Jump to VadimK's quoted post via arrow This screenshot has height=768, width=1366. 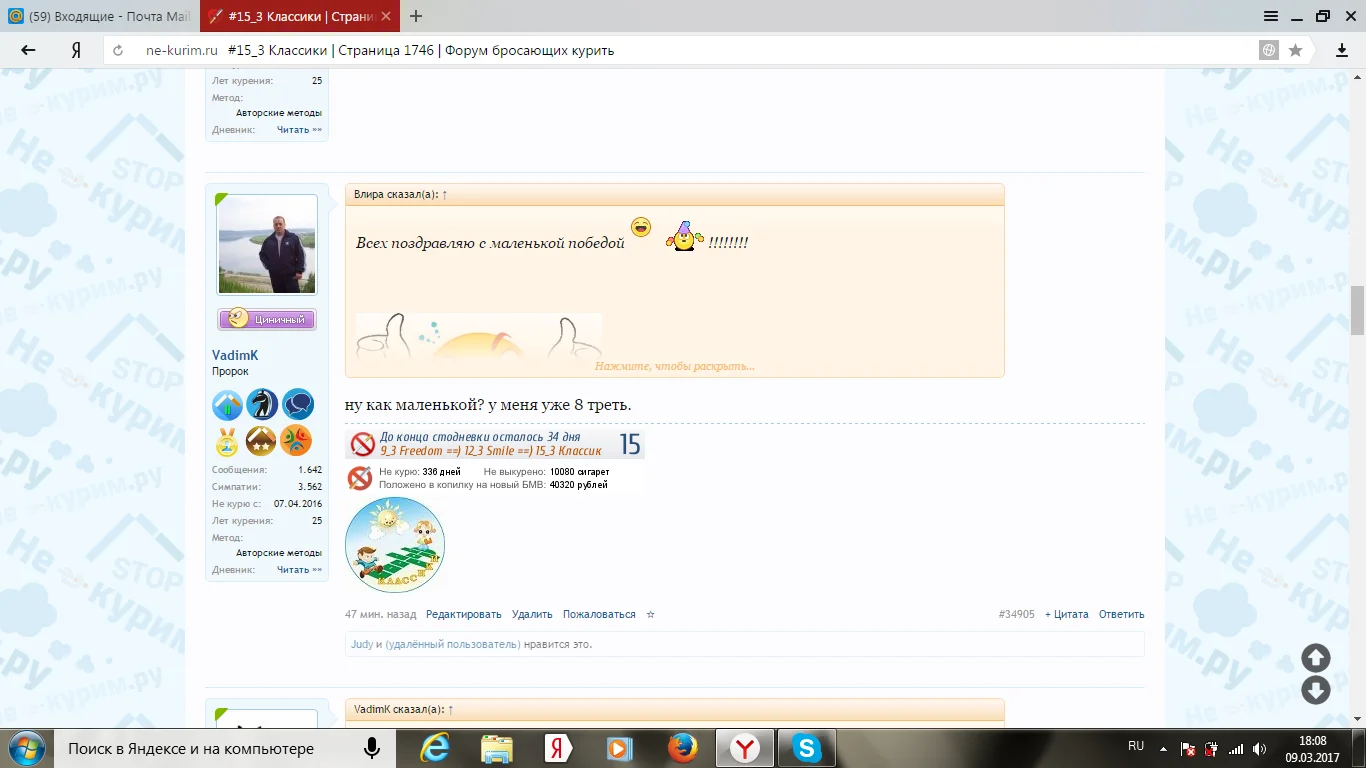[x=451, y=710]
